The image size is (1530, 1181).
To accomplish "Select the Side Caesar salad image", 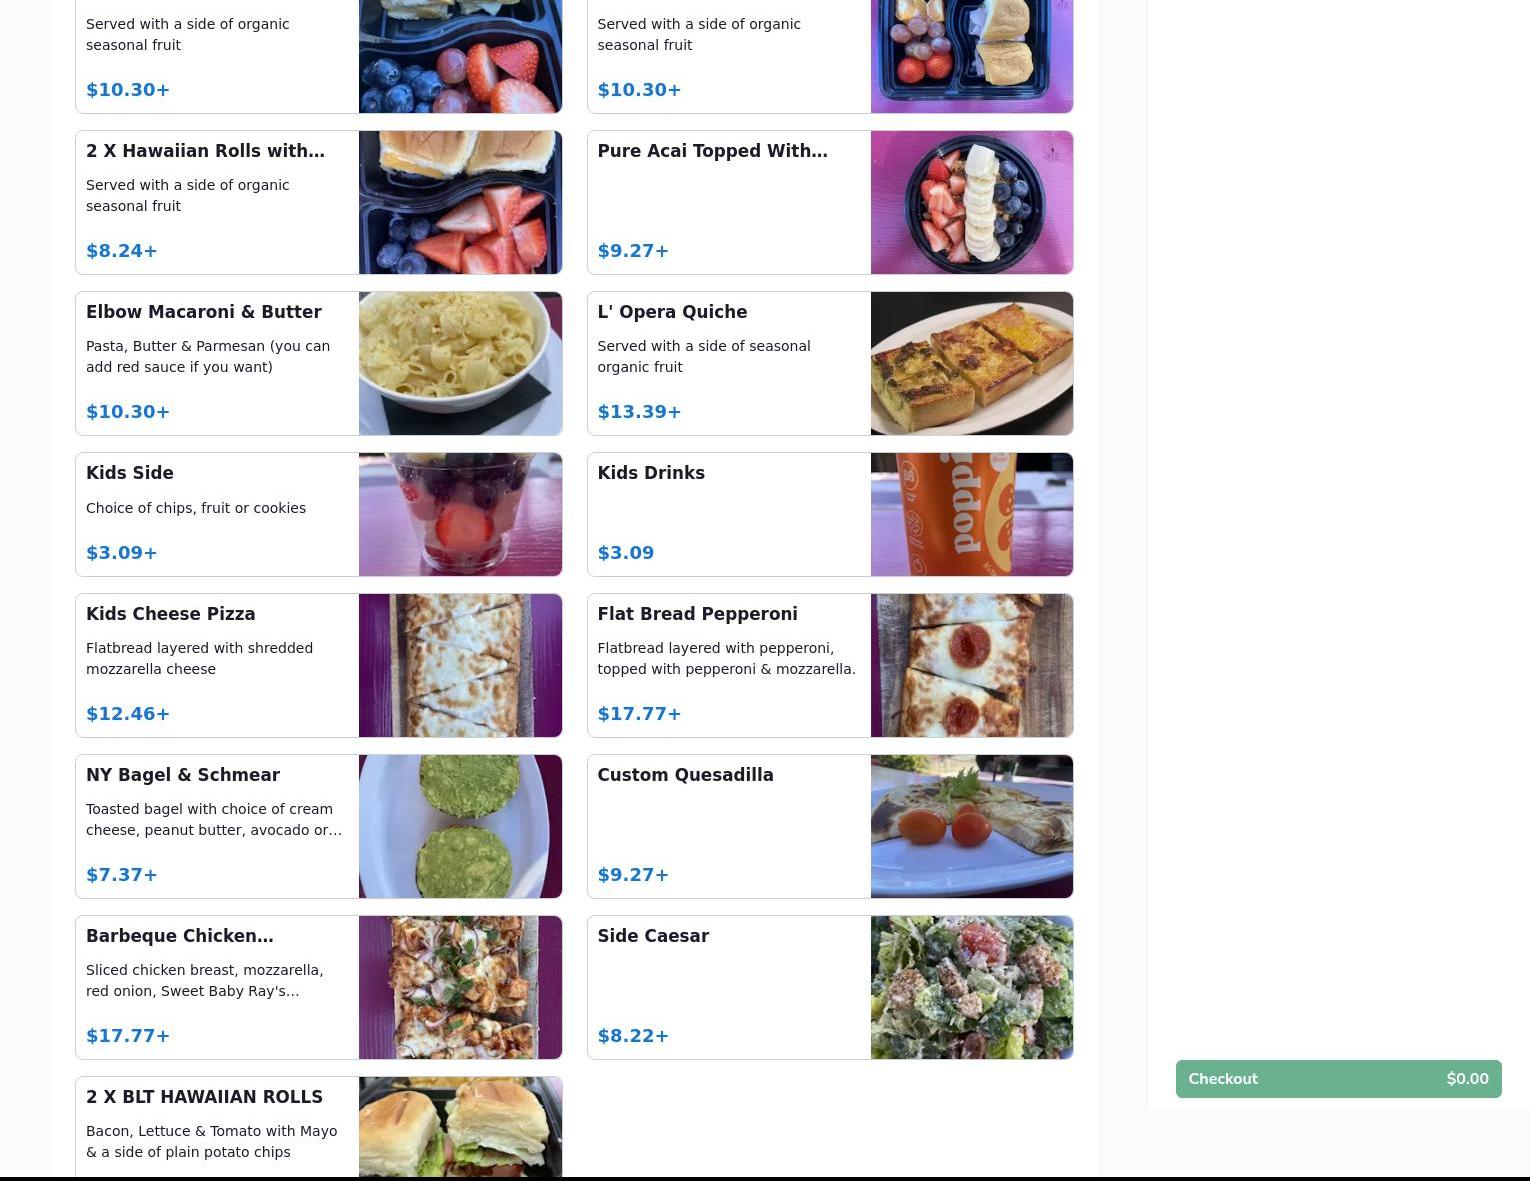I will pos(971,987).
